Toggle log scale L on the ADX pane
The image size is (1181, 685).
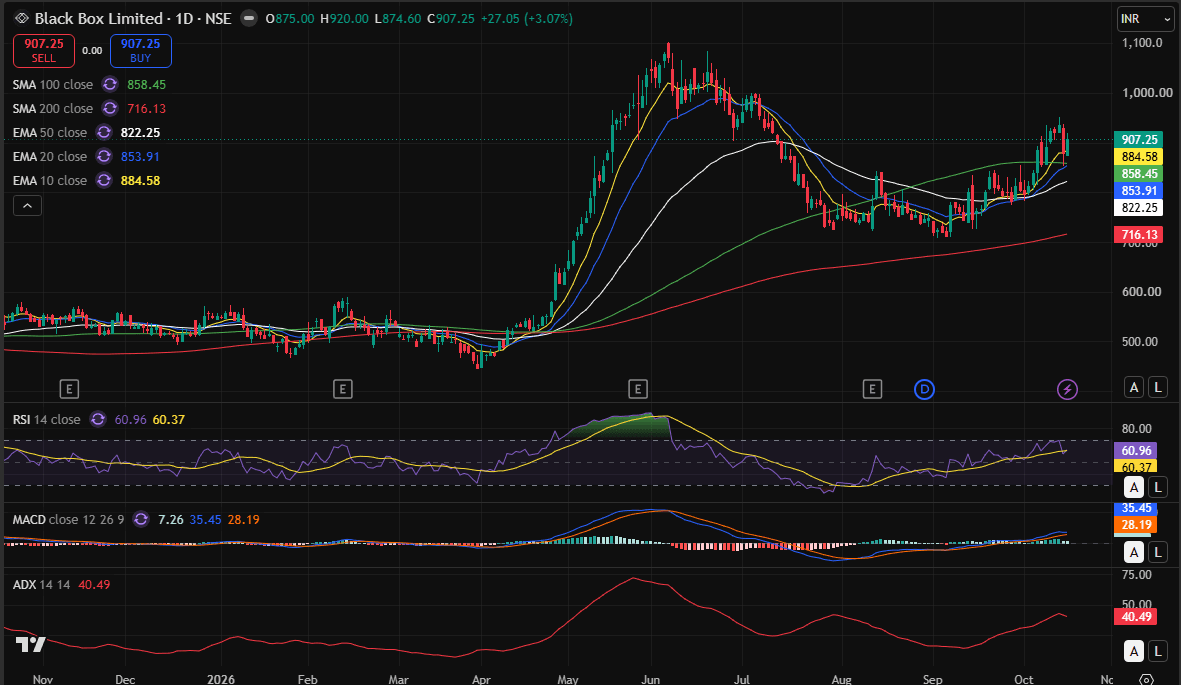click(1158, 651)
